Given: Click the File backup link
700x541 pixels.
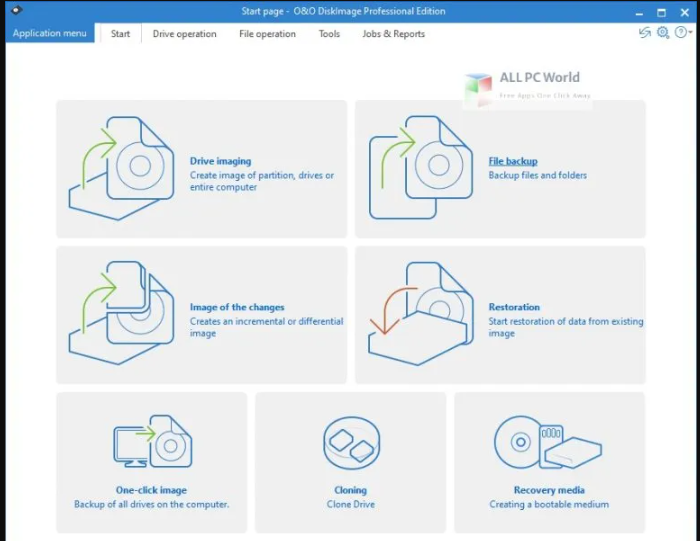Looking at the screenshot, I should (513, 161).
